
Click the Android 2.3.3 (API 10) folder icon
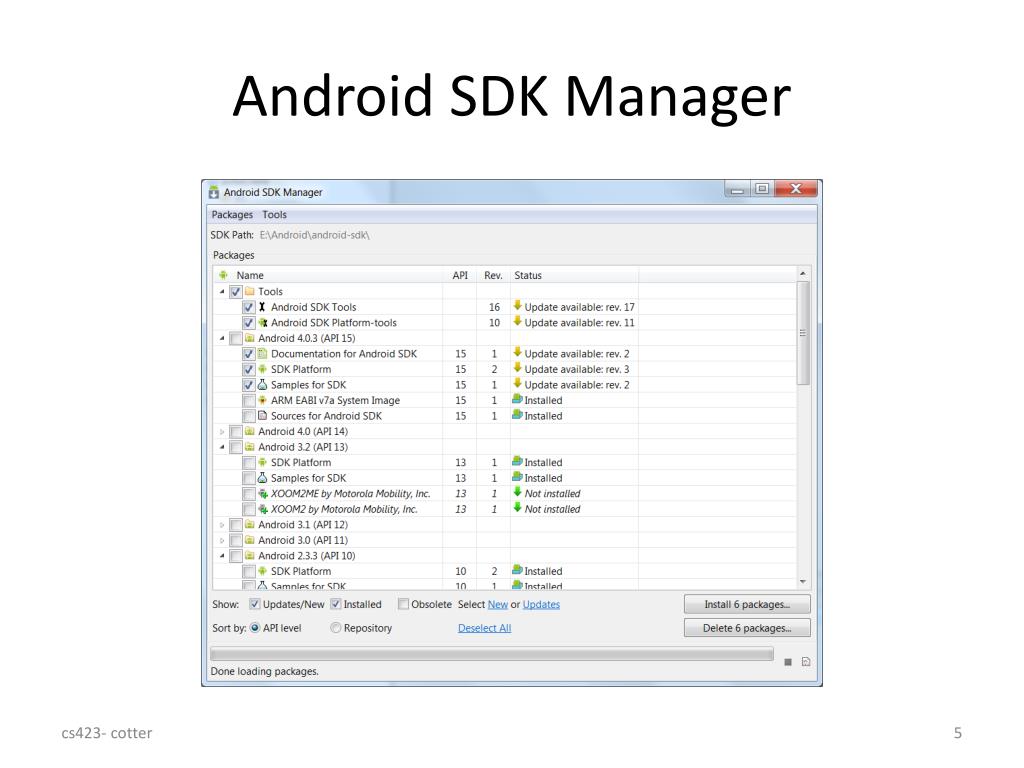[249, 556]
